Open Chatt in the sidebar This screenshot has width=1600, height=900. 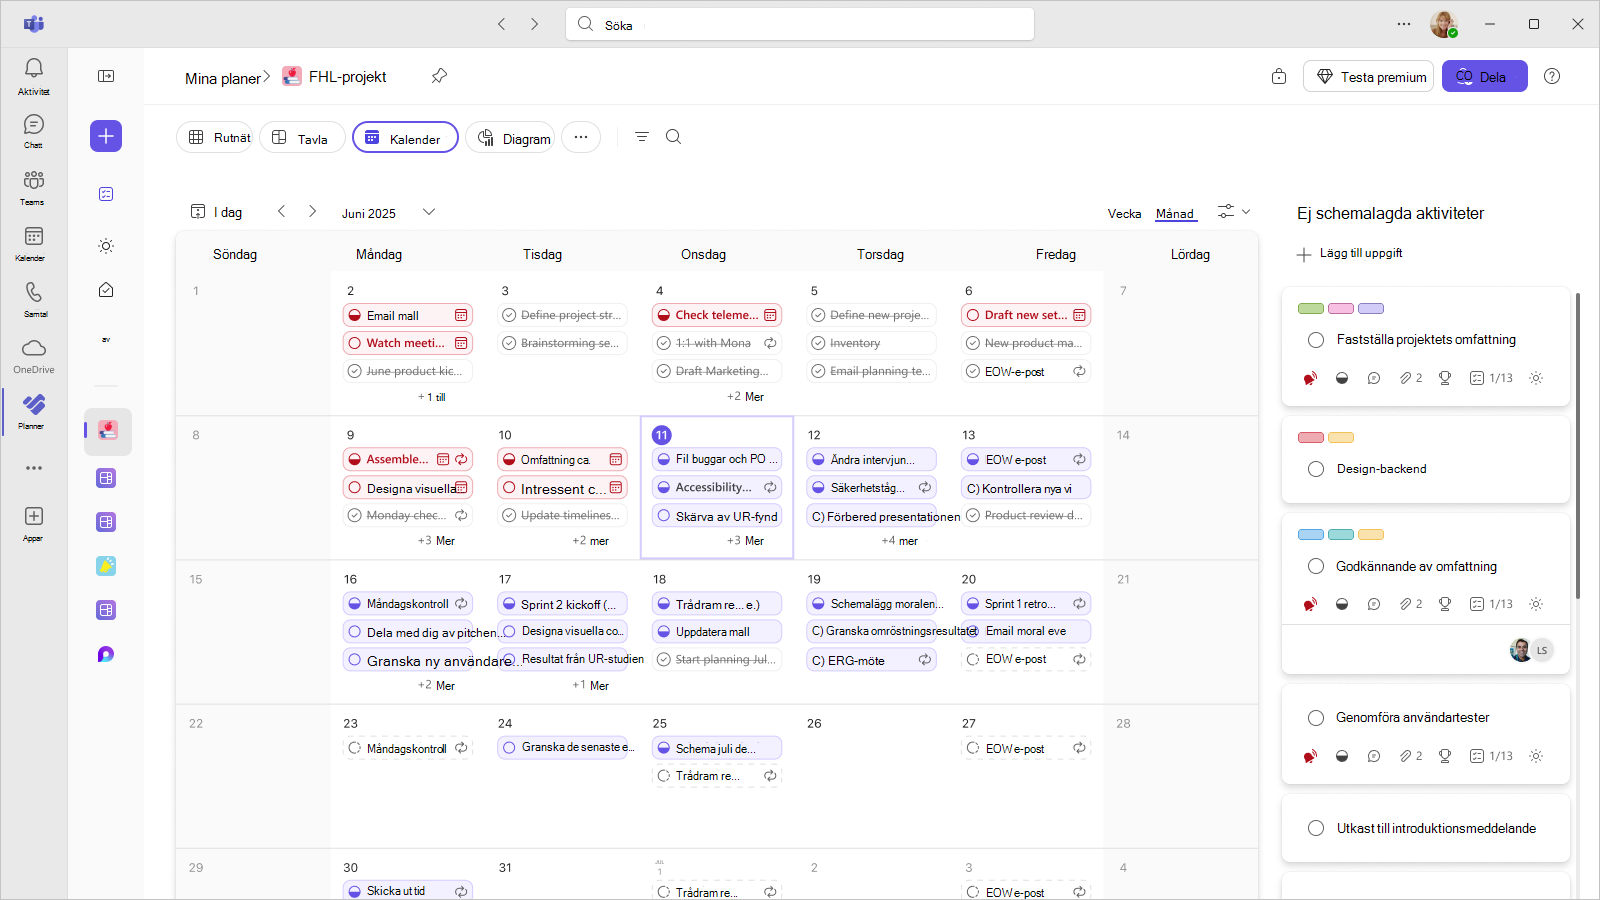34,131
